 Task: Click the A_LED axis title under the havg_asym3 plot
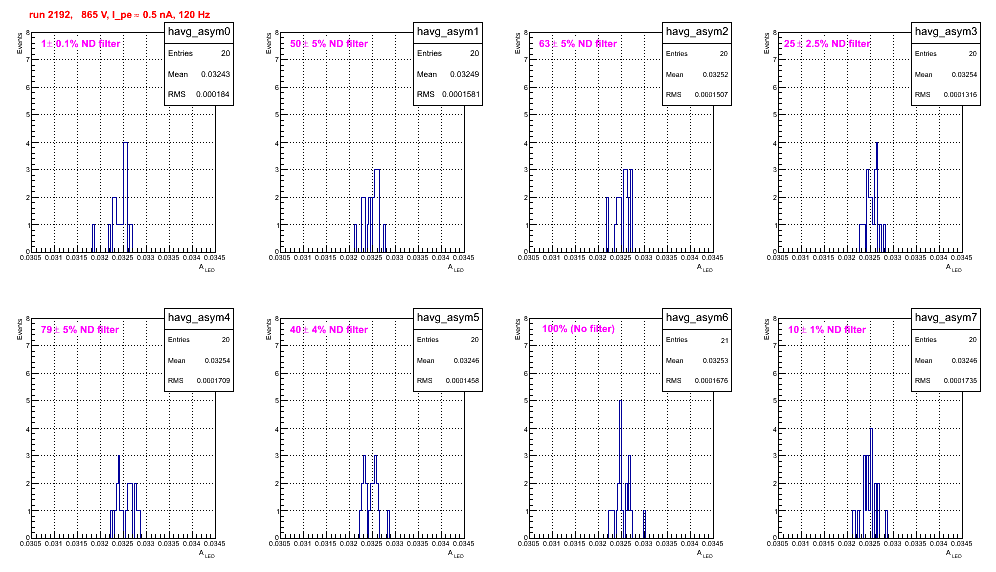pos(953,268)
